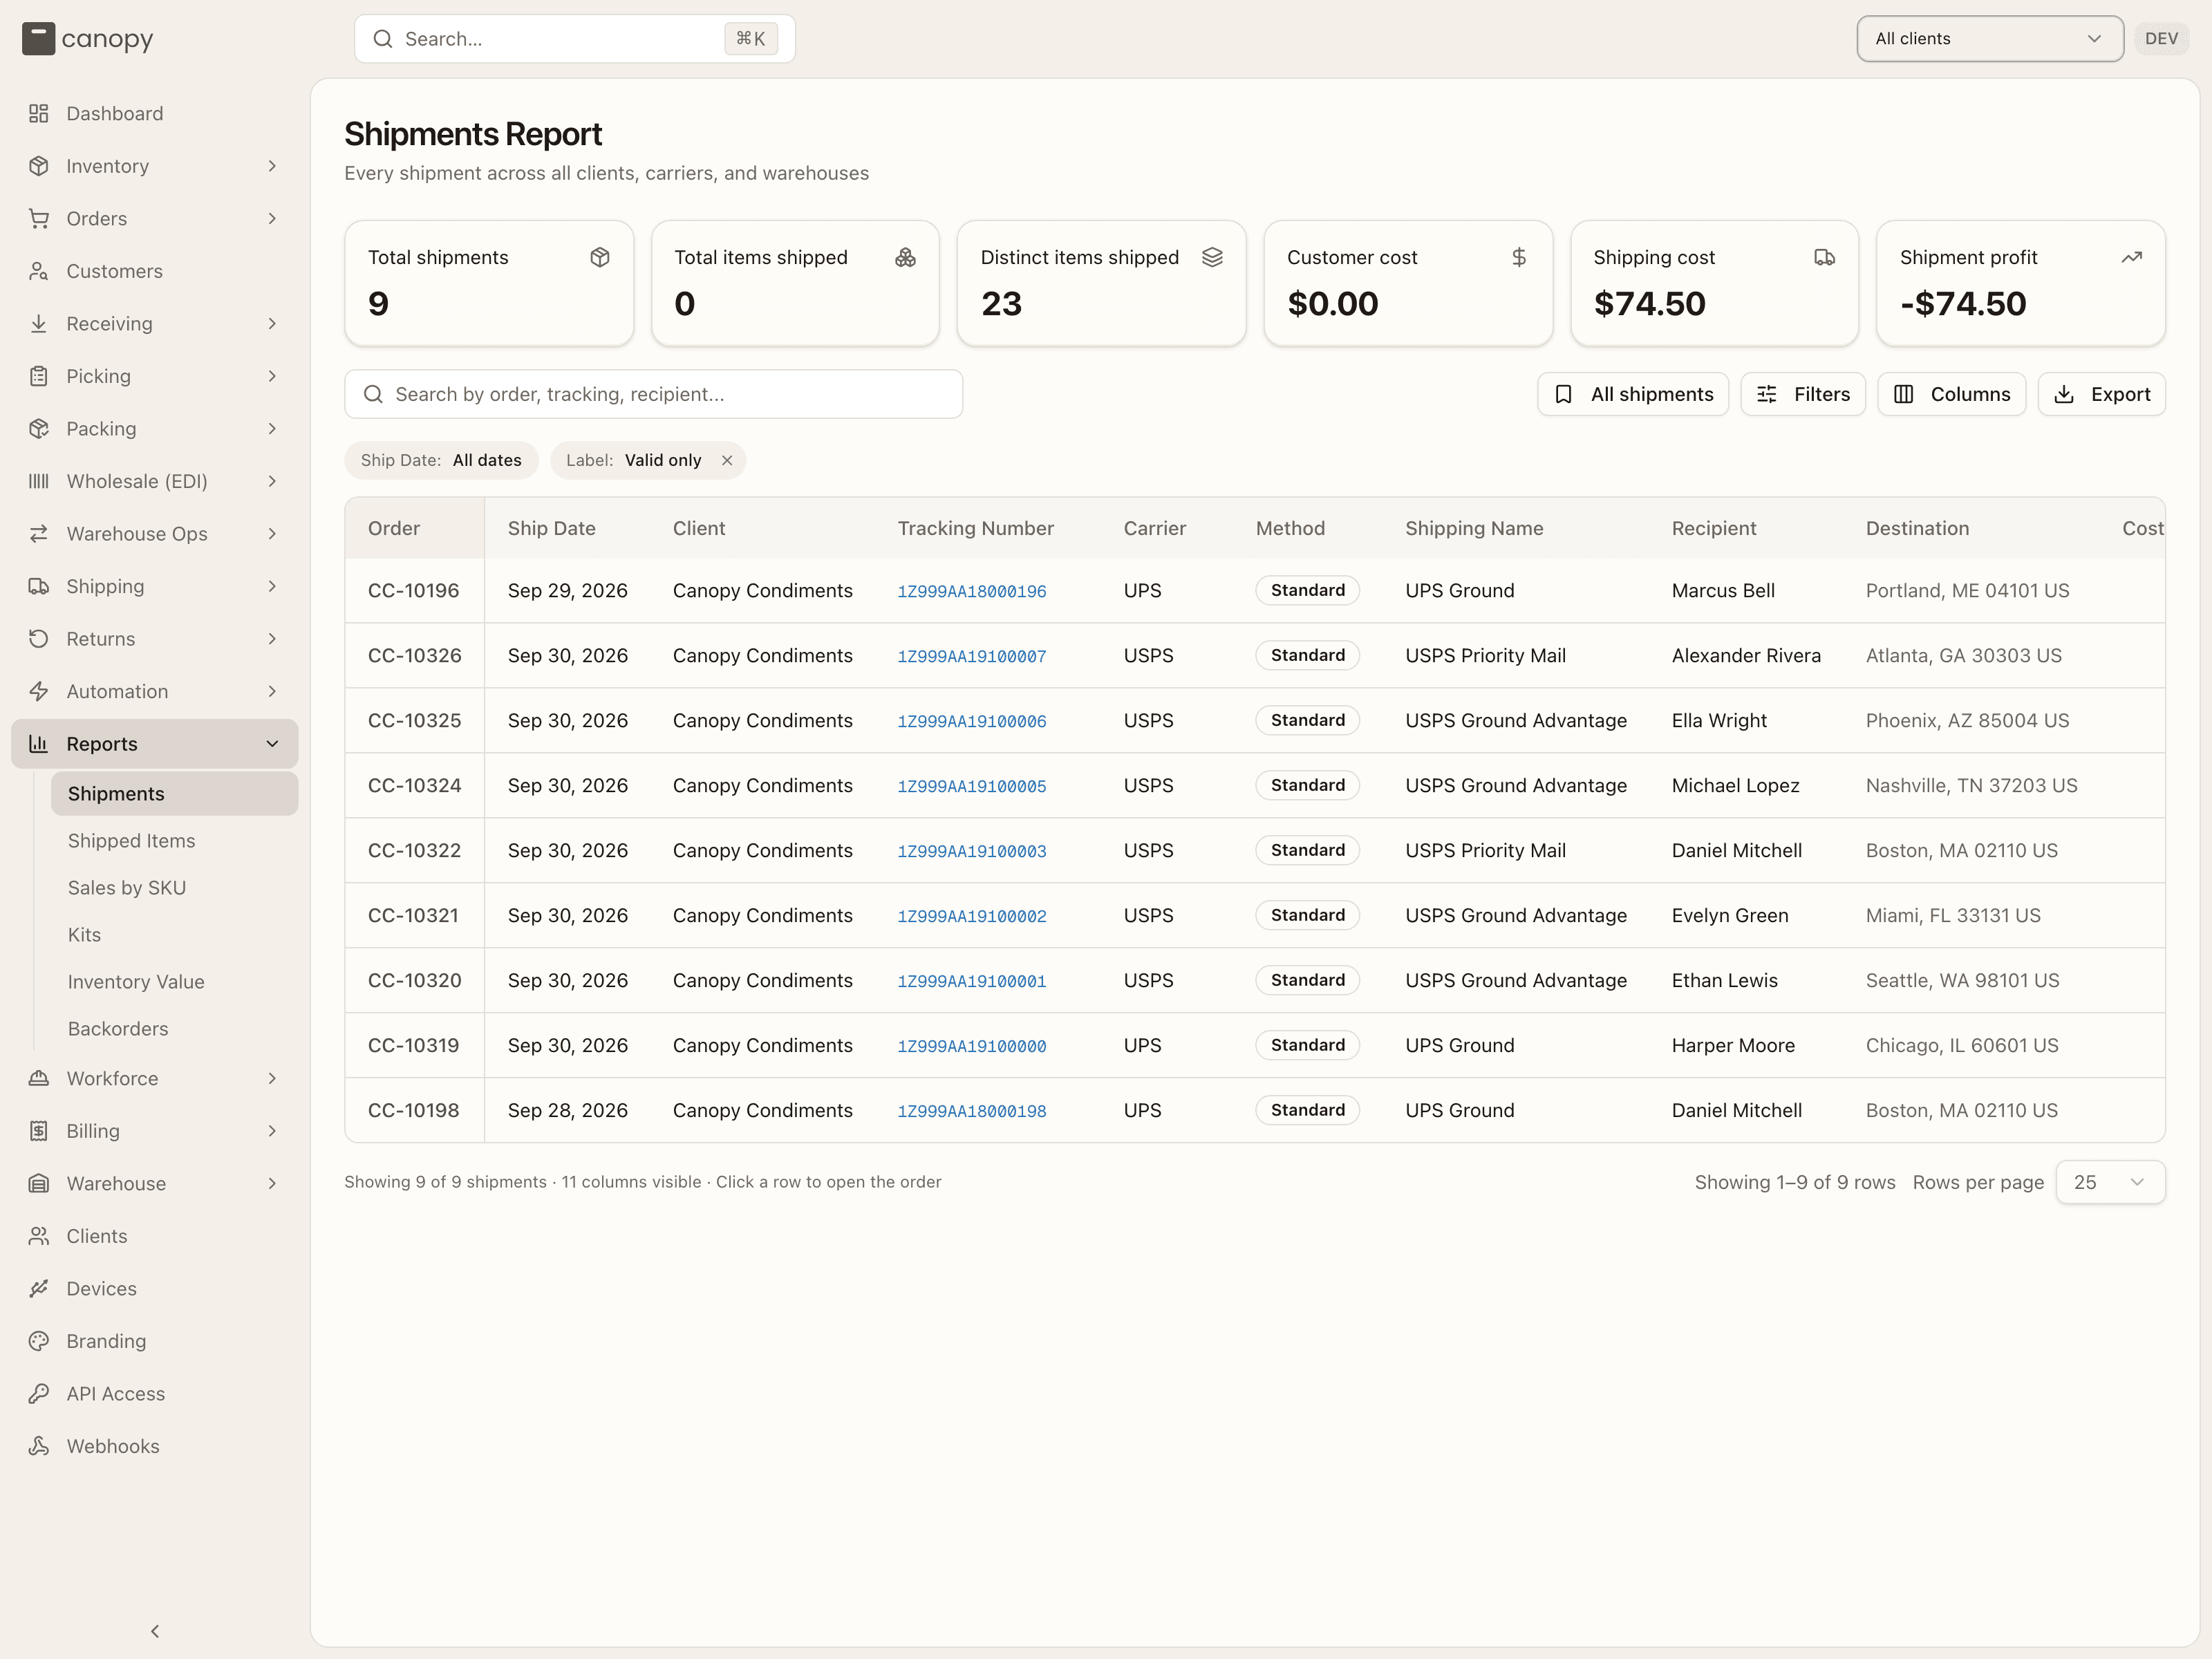Viewport: 2212px width, 1659px height.
Task: Click the layers icon on Distinct items shipped
Action: coord(1212,257)
